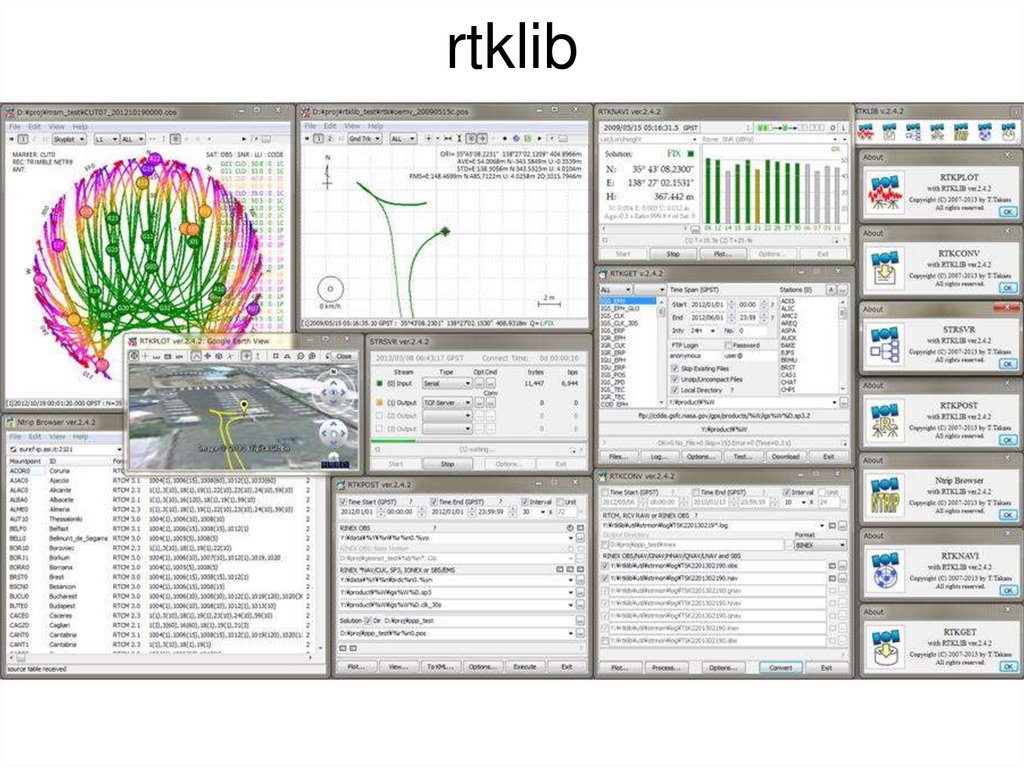Screen dimensions: 1024x767
Task: Open View menu in ground track window
Action: point(352,125)
